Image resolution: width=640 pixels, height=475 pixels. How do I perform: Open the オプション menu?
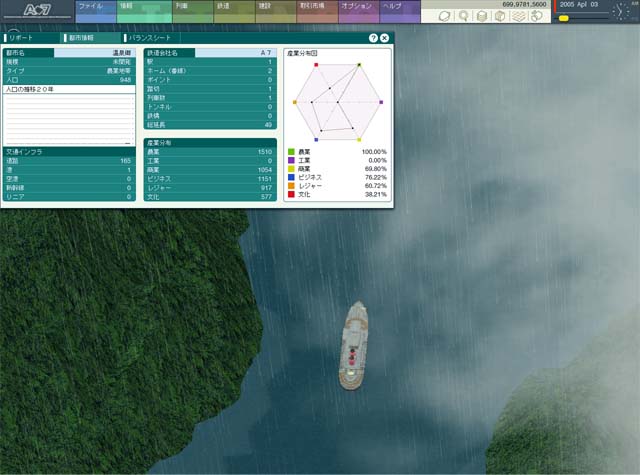pyautogui.click(x=359, y=11)
